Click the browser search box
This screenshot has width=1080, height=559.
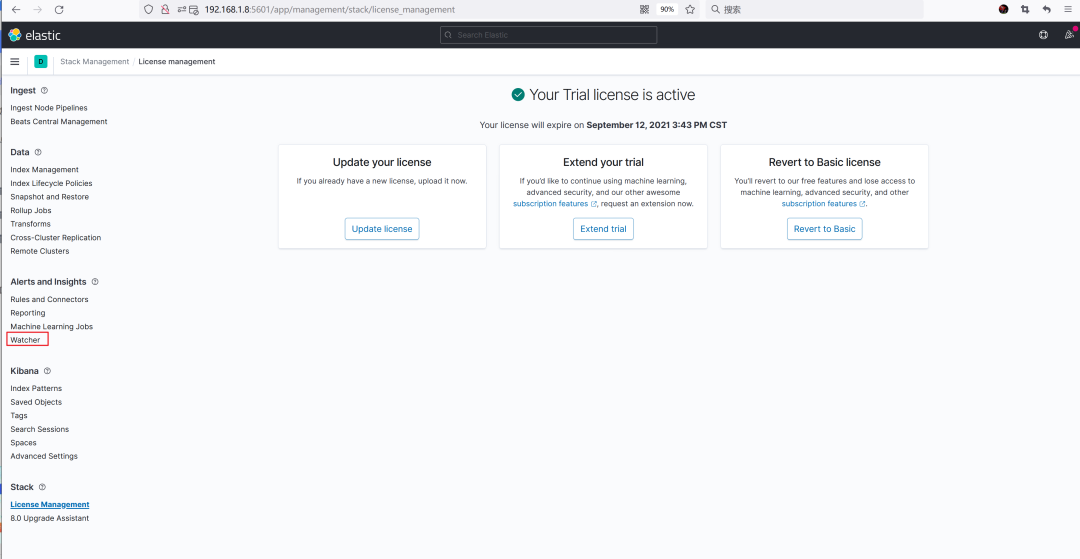[x=814, y=10]
